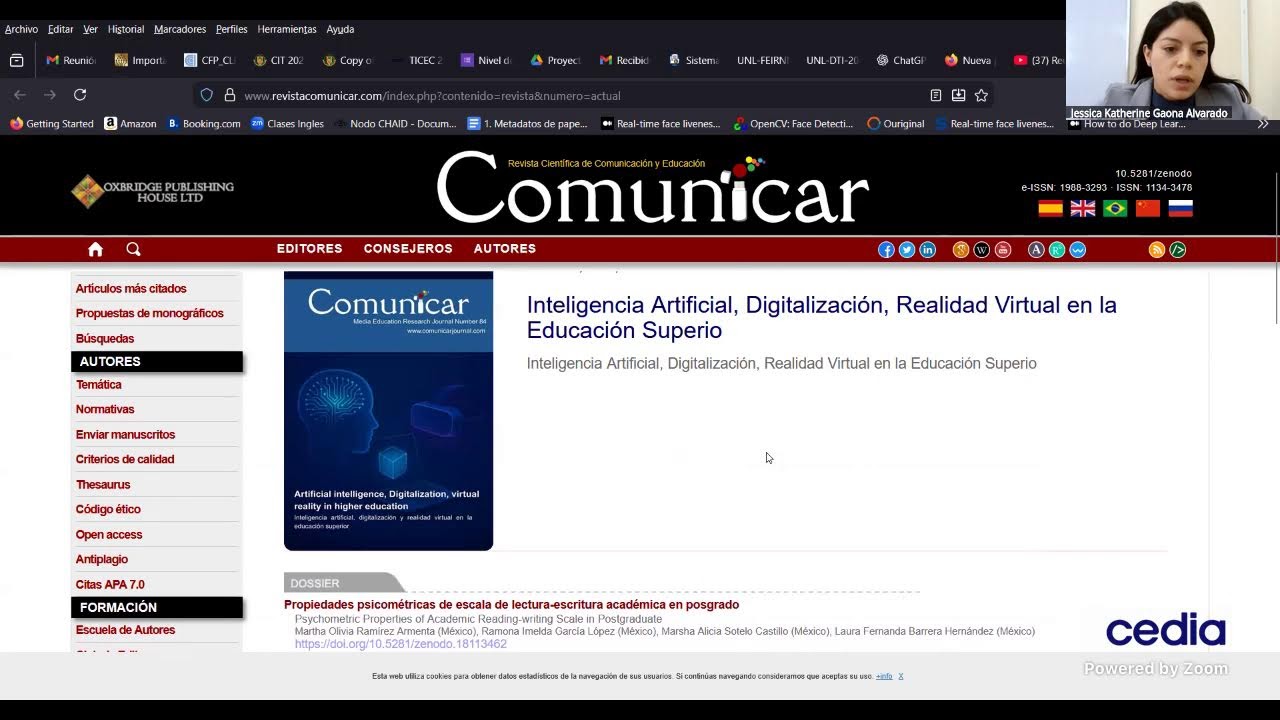Open Comunicar's LinkedIn icon

point(928,250)
